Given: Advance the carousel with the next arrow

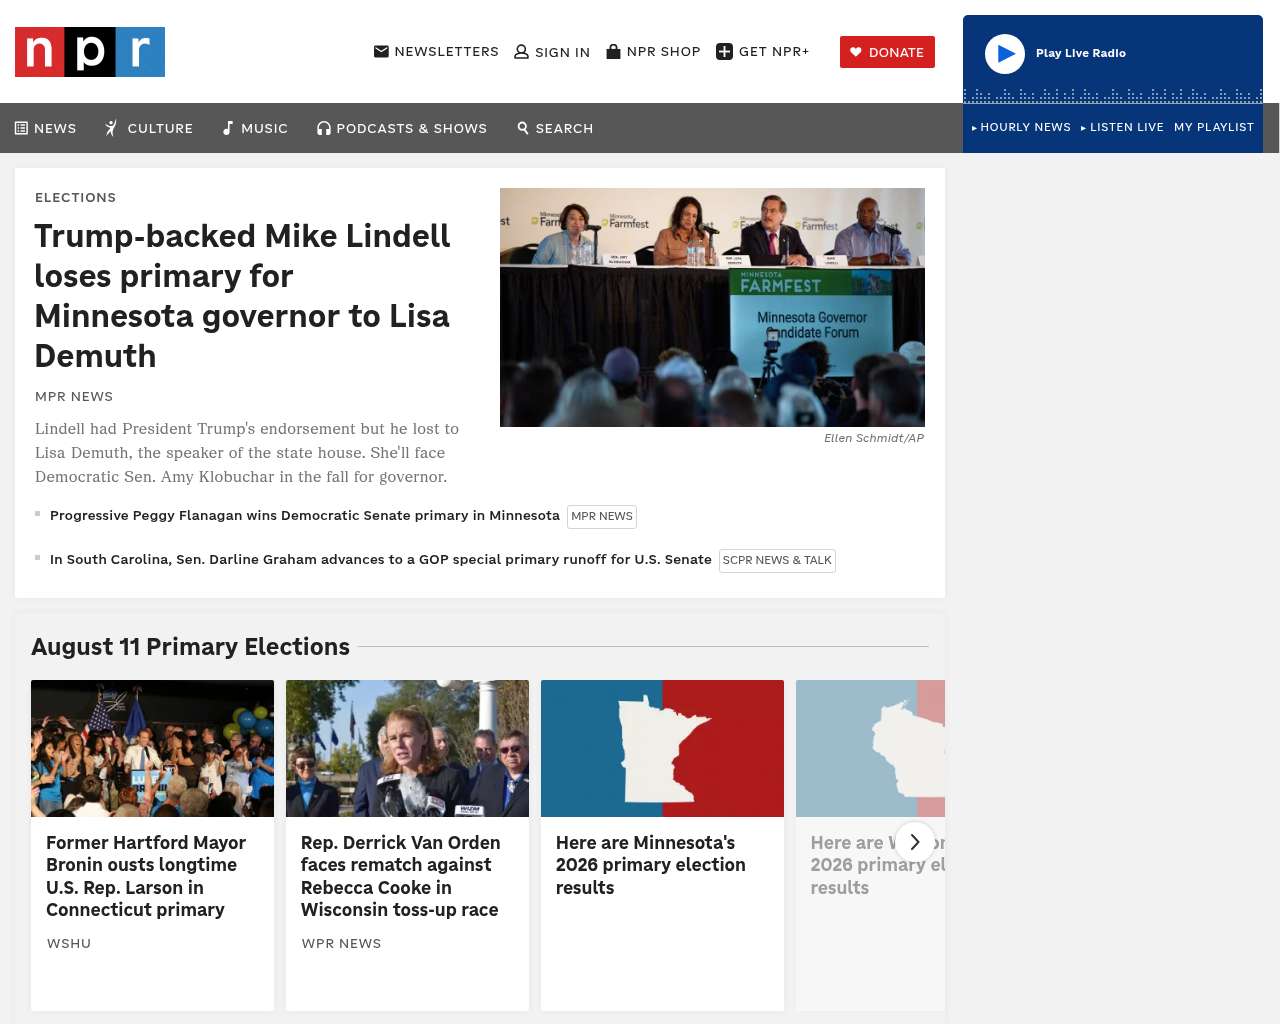Looking at the screenshot, I should [914, 842].
